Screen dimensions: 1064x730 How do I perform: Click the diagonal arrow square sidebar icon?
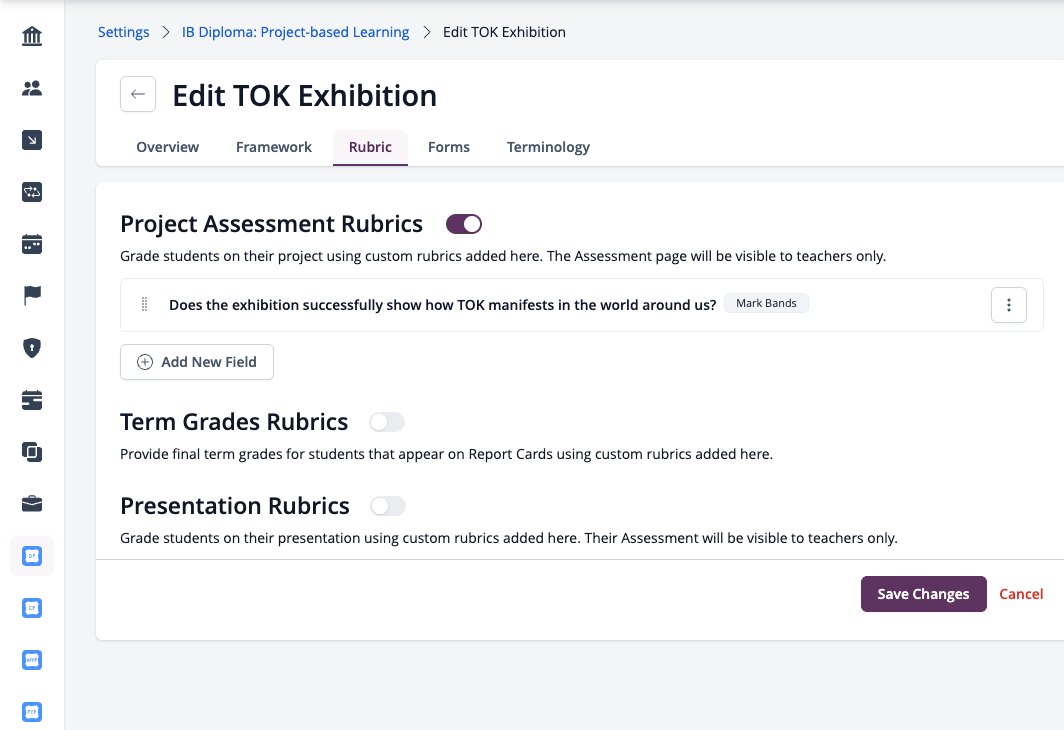click(32, 140)
